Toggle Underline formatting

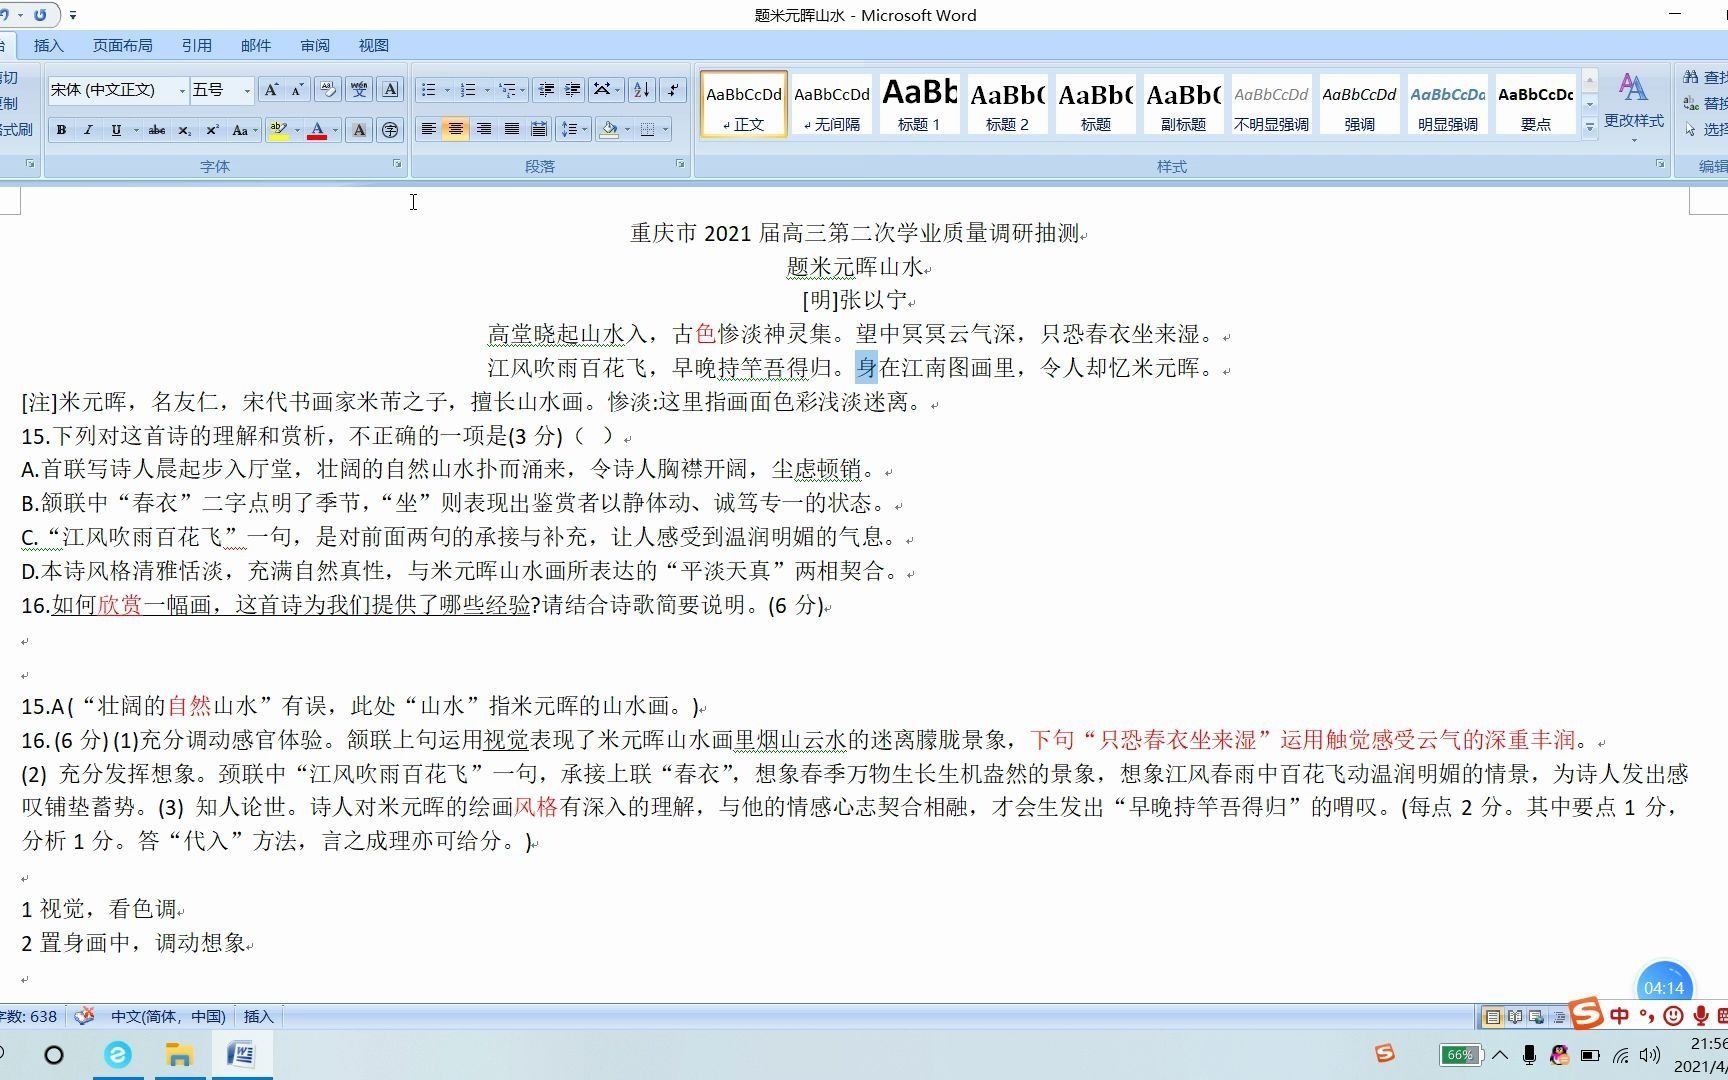(116, 130)
